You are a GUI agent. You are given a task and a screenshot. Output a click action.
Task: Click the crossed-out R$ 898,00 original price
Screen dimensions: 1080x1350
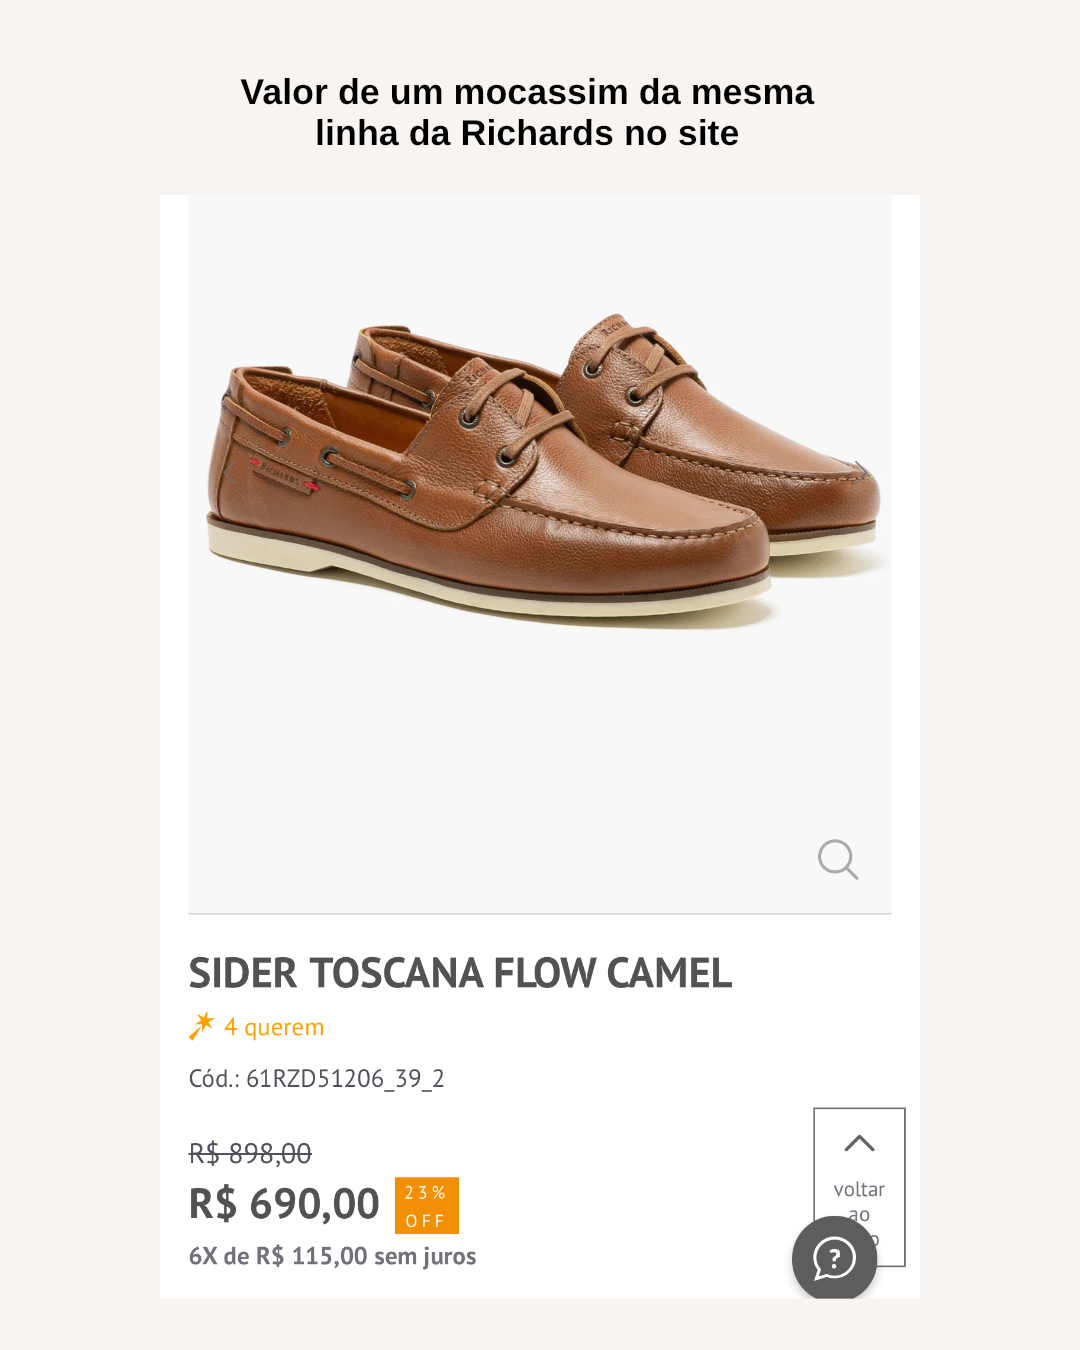point(250,1153)
